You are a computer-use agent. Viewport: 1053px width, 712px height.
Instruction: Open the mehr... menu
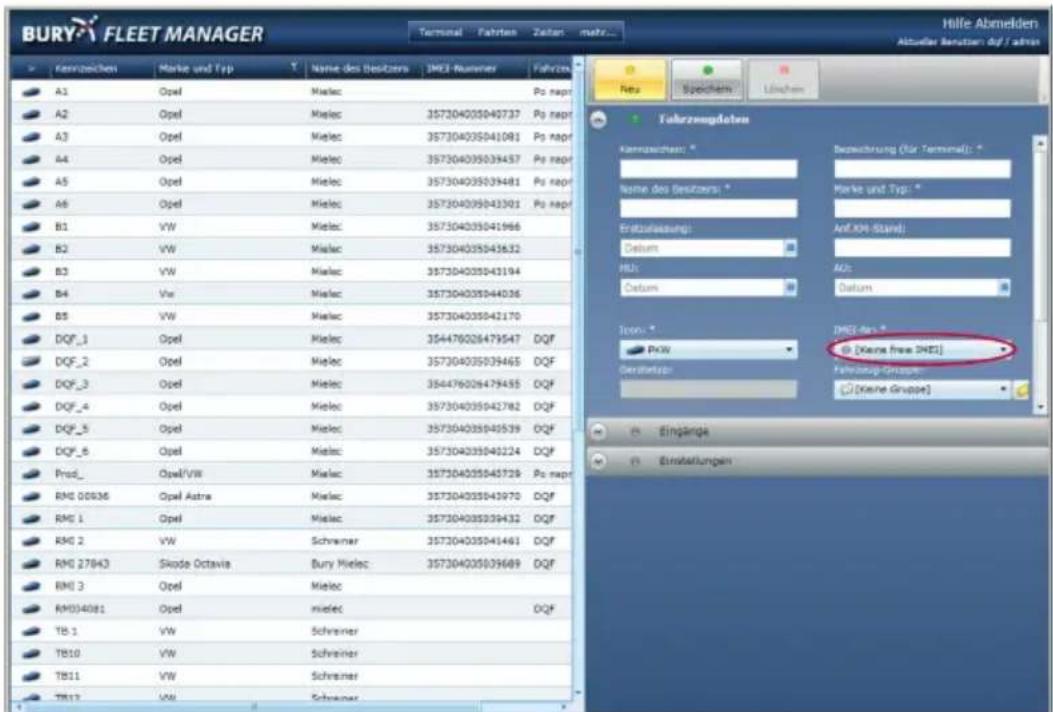(x=597, y=32)
